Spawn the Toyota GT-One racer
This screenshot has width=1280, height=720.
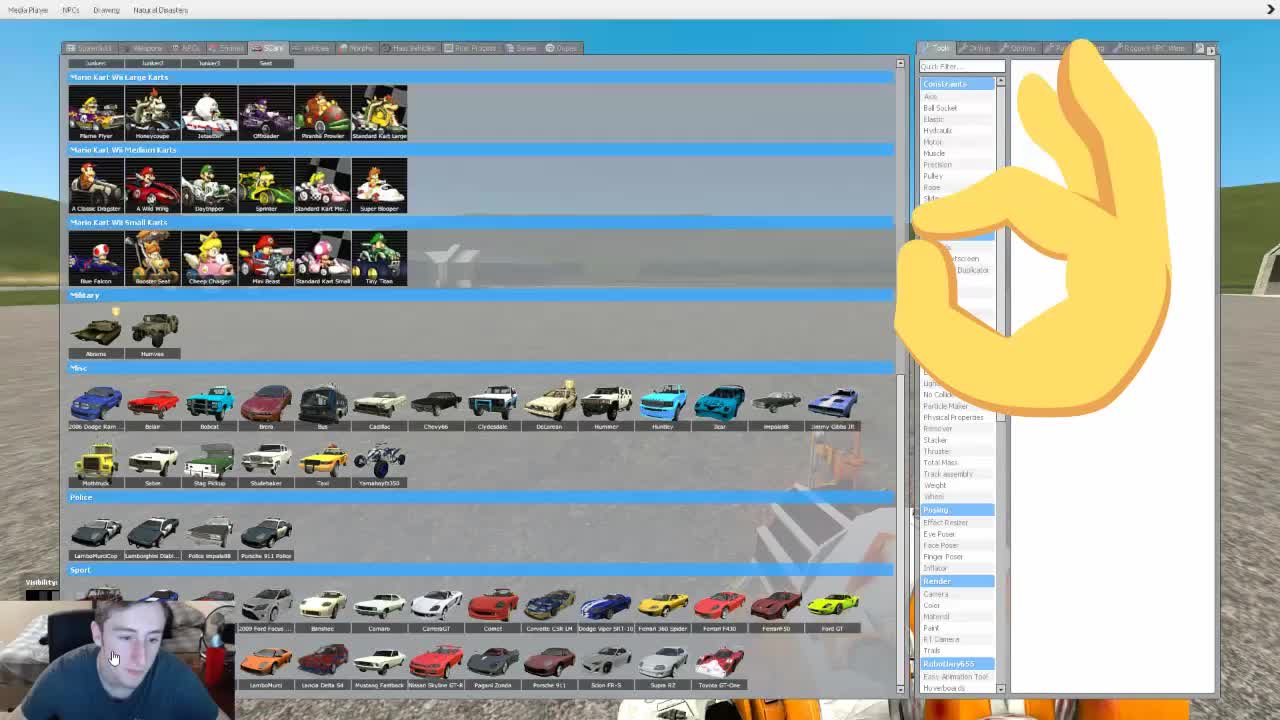pos(720,663)
